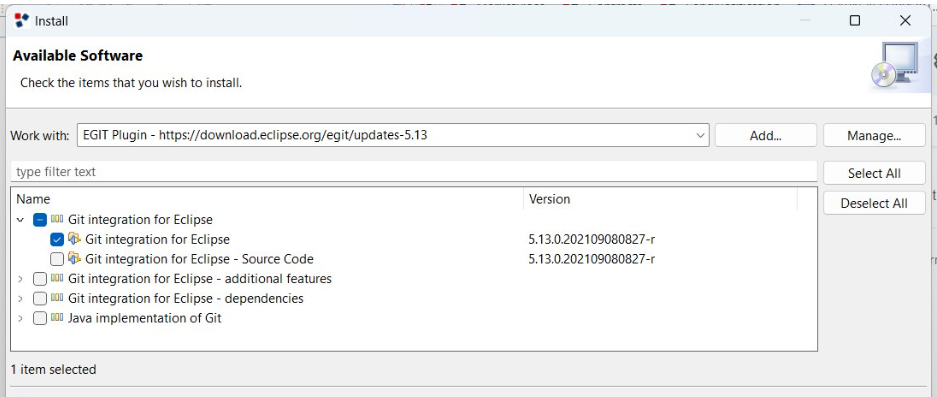Viewport: 937px width, 397px height.
Task: Check the Java implementation of Git checkbox
Action: [x=39, y=318]
